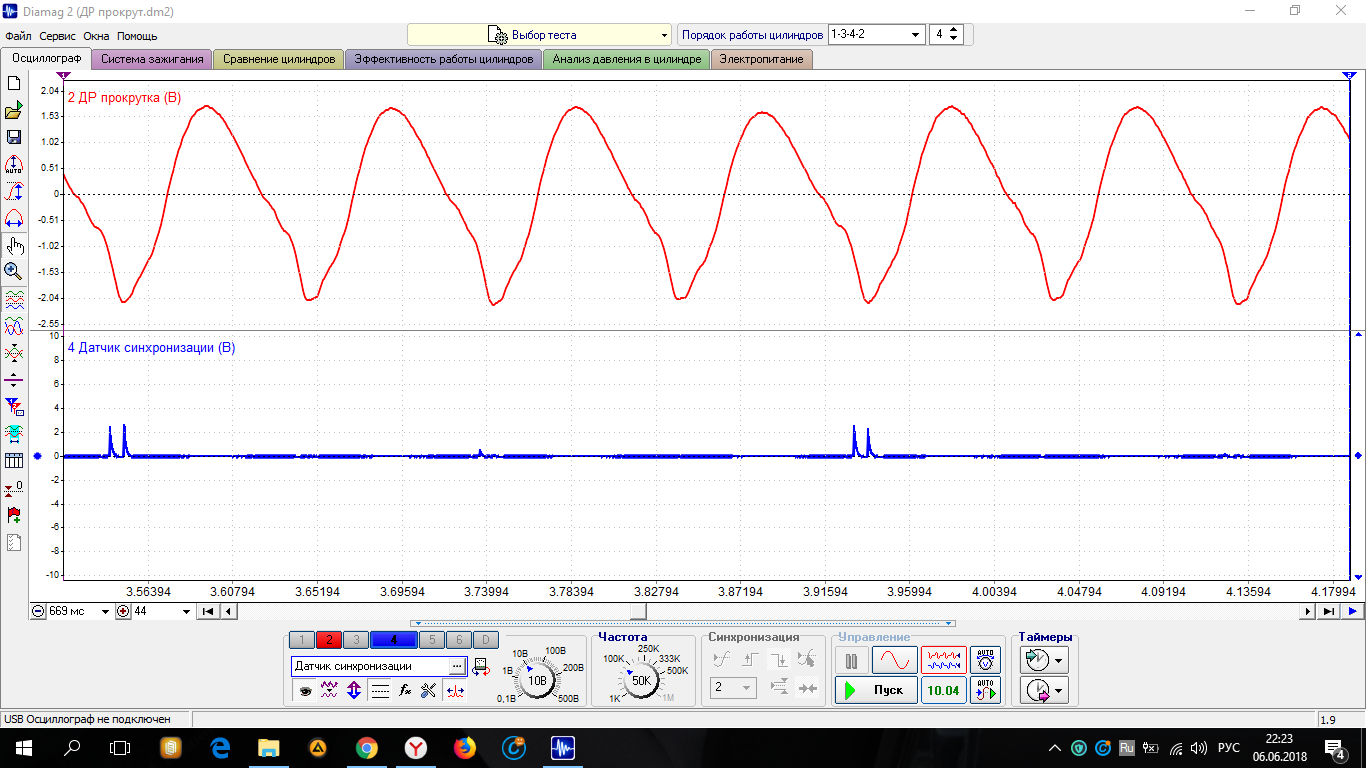This screenshot has width=1366, height=768.
Task: Click the Пуск start button
Action: point(877,690)
